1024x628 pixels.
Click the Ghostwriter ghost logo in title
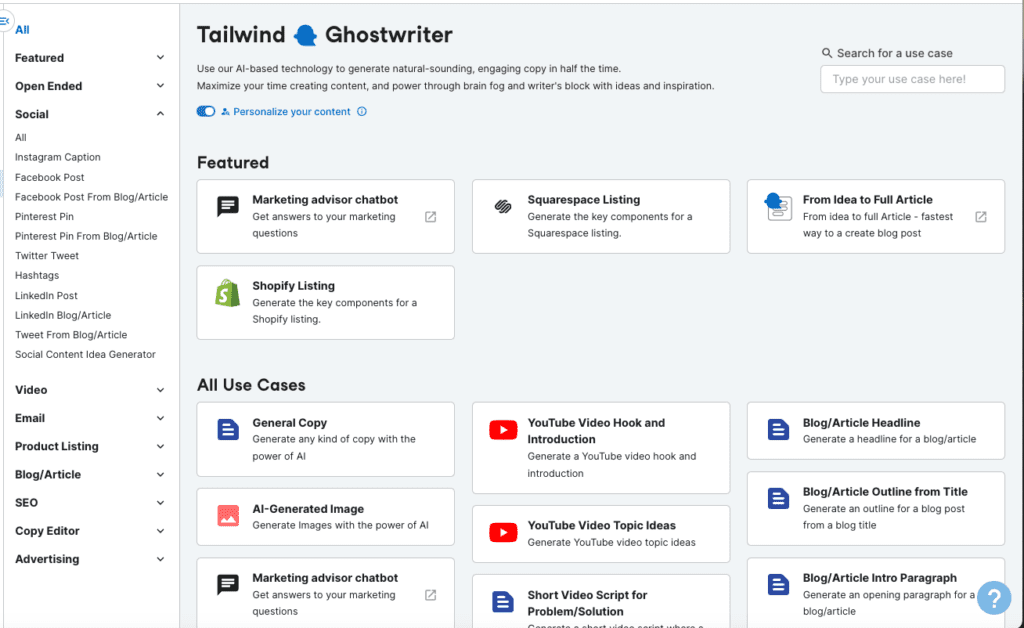point(305,35)
